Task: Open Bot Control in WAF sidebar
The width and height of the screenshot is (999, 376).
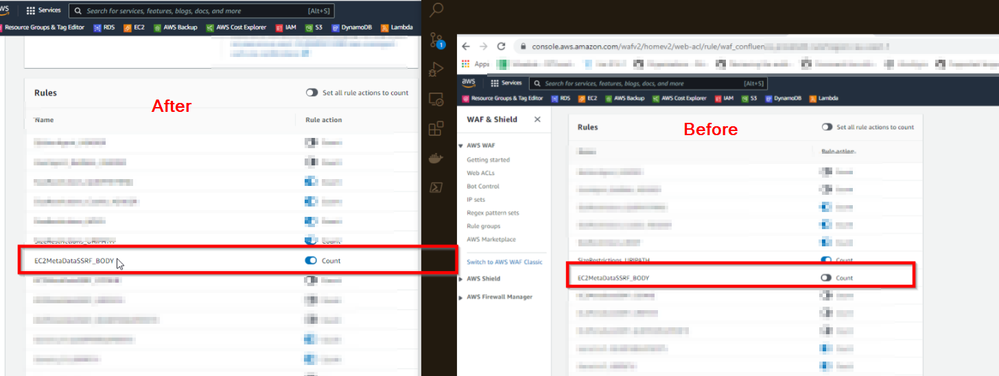Action: pos(483,186)
